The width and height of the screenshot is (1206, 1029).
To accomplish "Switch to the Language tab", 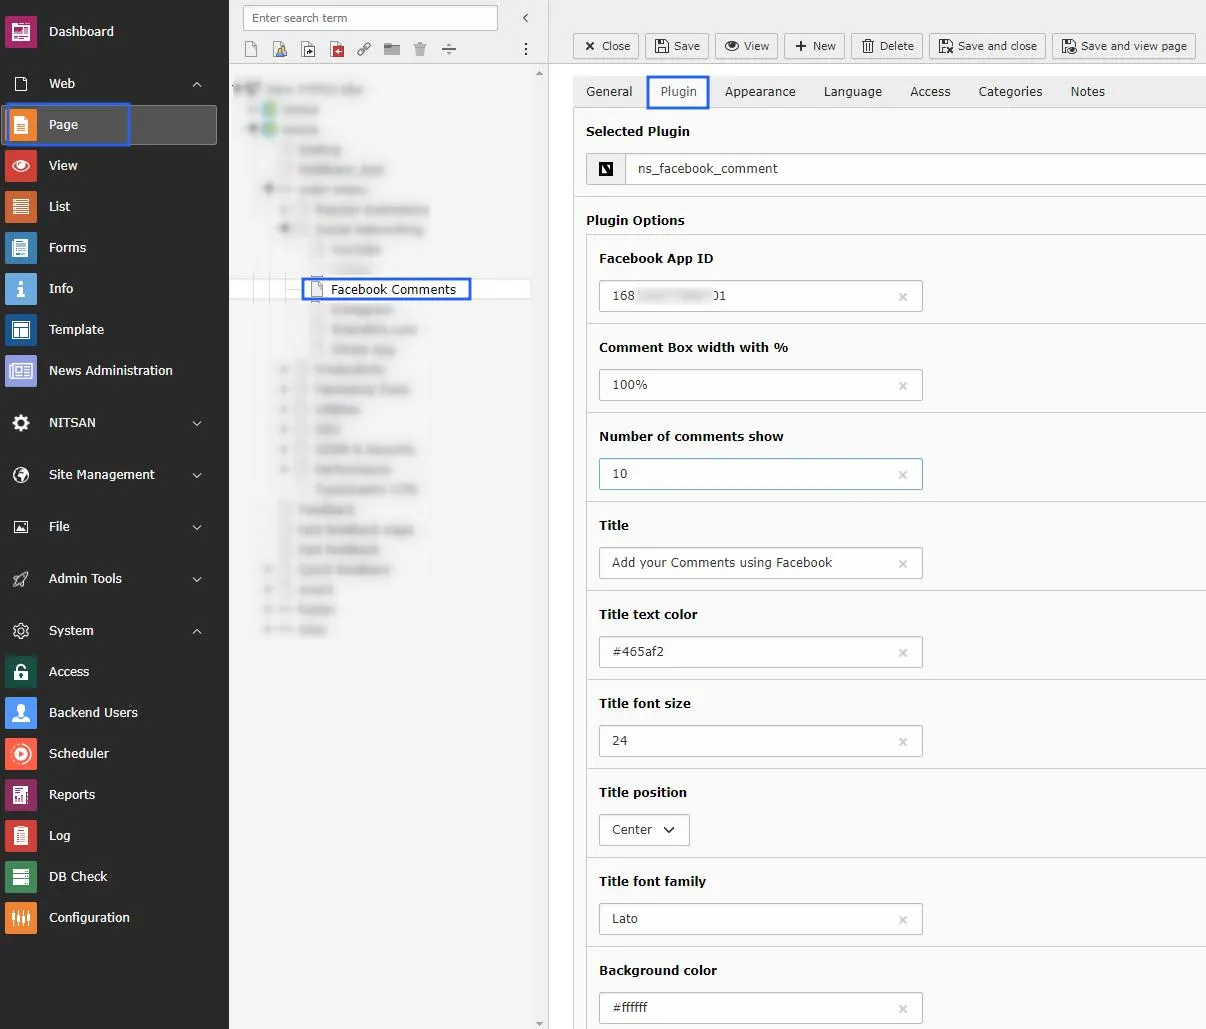I will [x=853, y=92].
